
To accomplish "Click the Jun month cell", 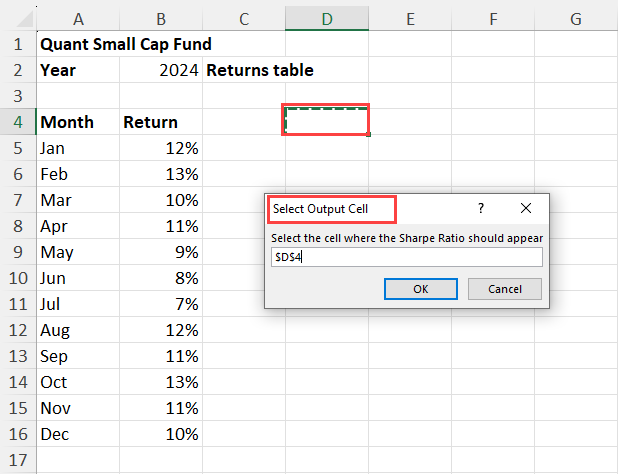I will pos(78,278).
